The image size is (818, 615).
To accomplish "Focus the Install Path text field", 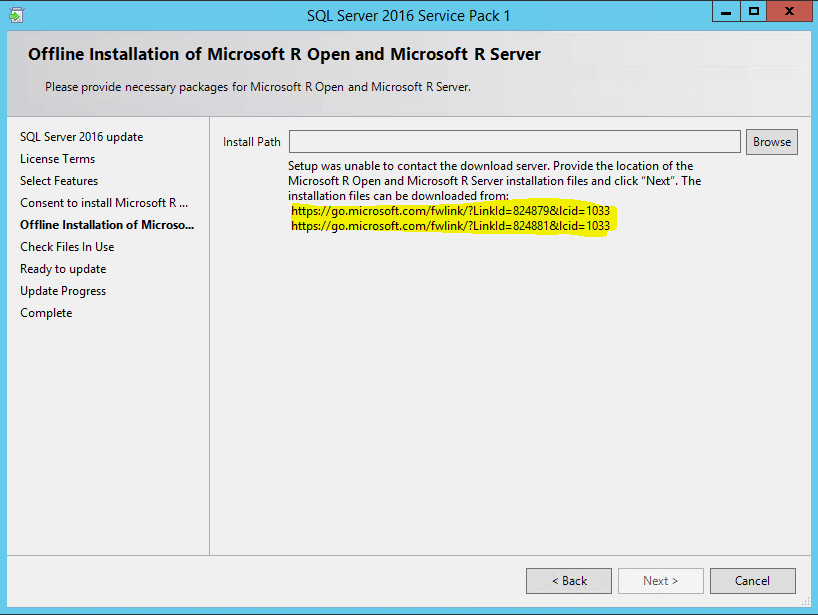I will pyautogui.click(x=515, y=142).
